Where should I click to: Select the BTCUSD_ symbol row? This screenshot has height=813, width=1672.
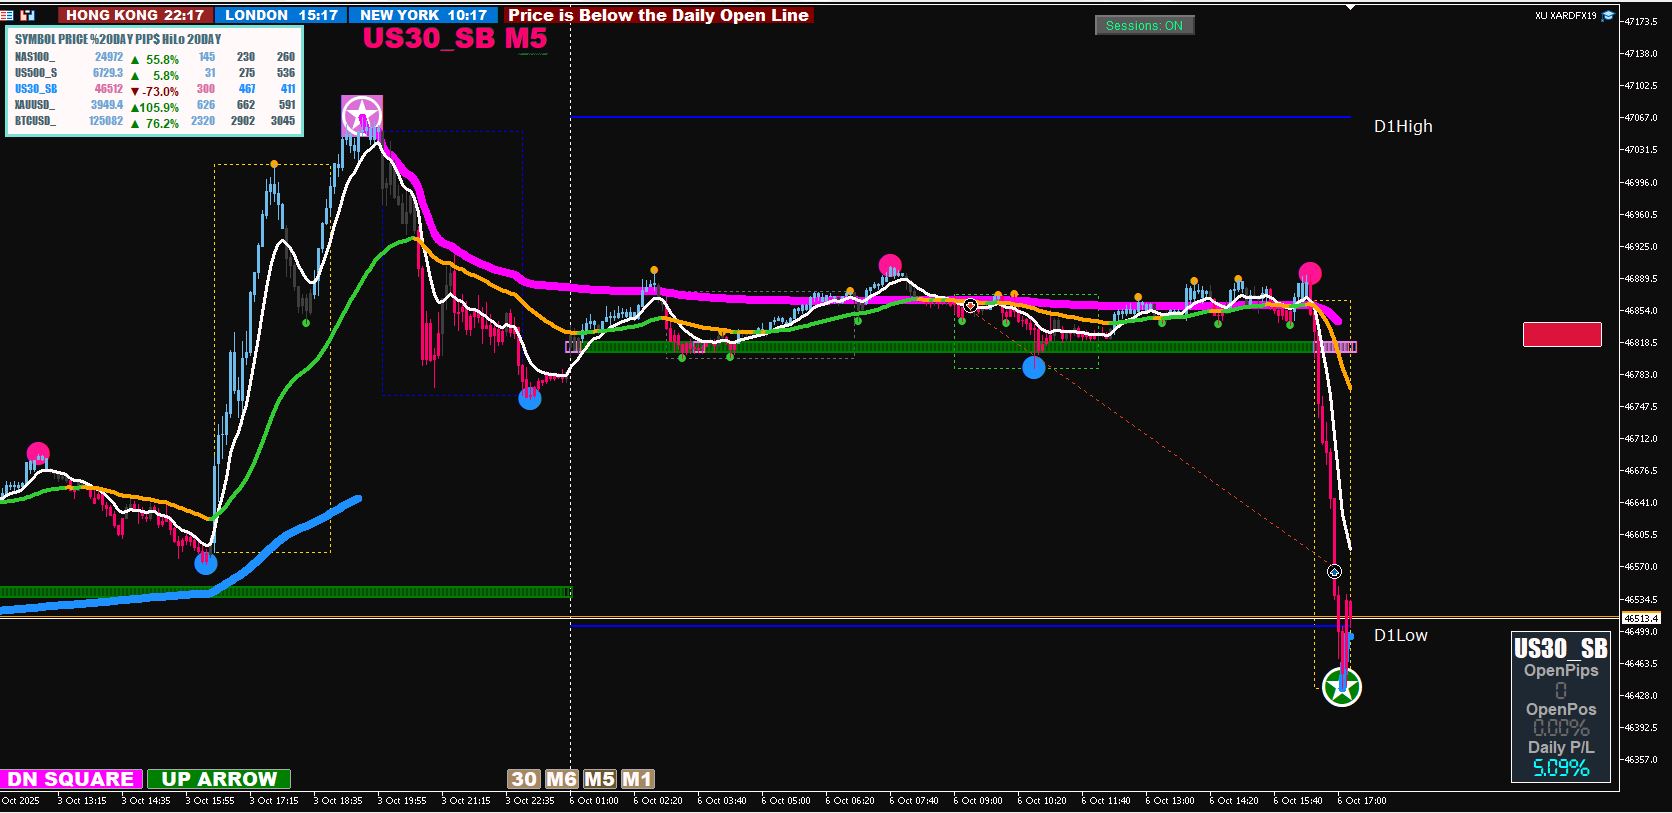click(x=155, y=121)
